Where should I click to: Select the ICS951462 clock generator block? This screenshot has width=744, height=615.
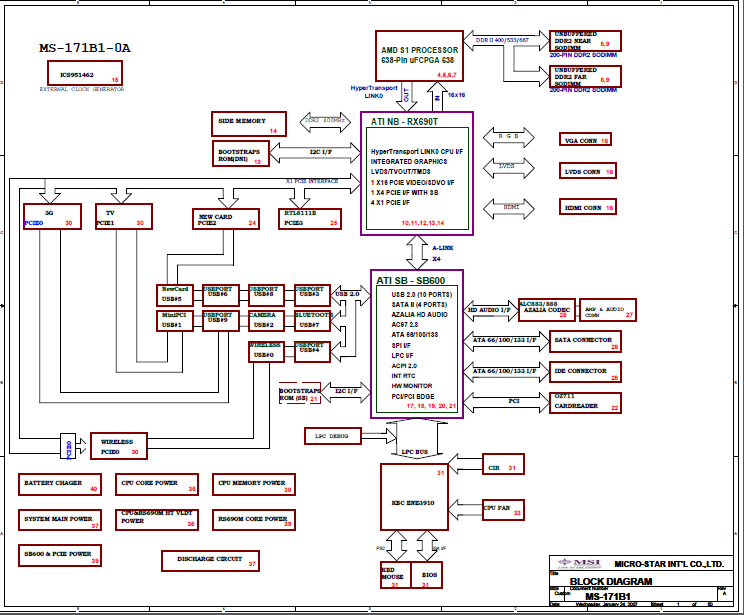point(85,73)
